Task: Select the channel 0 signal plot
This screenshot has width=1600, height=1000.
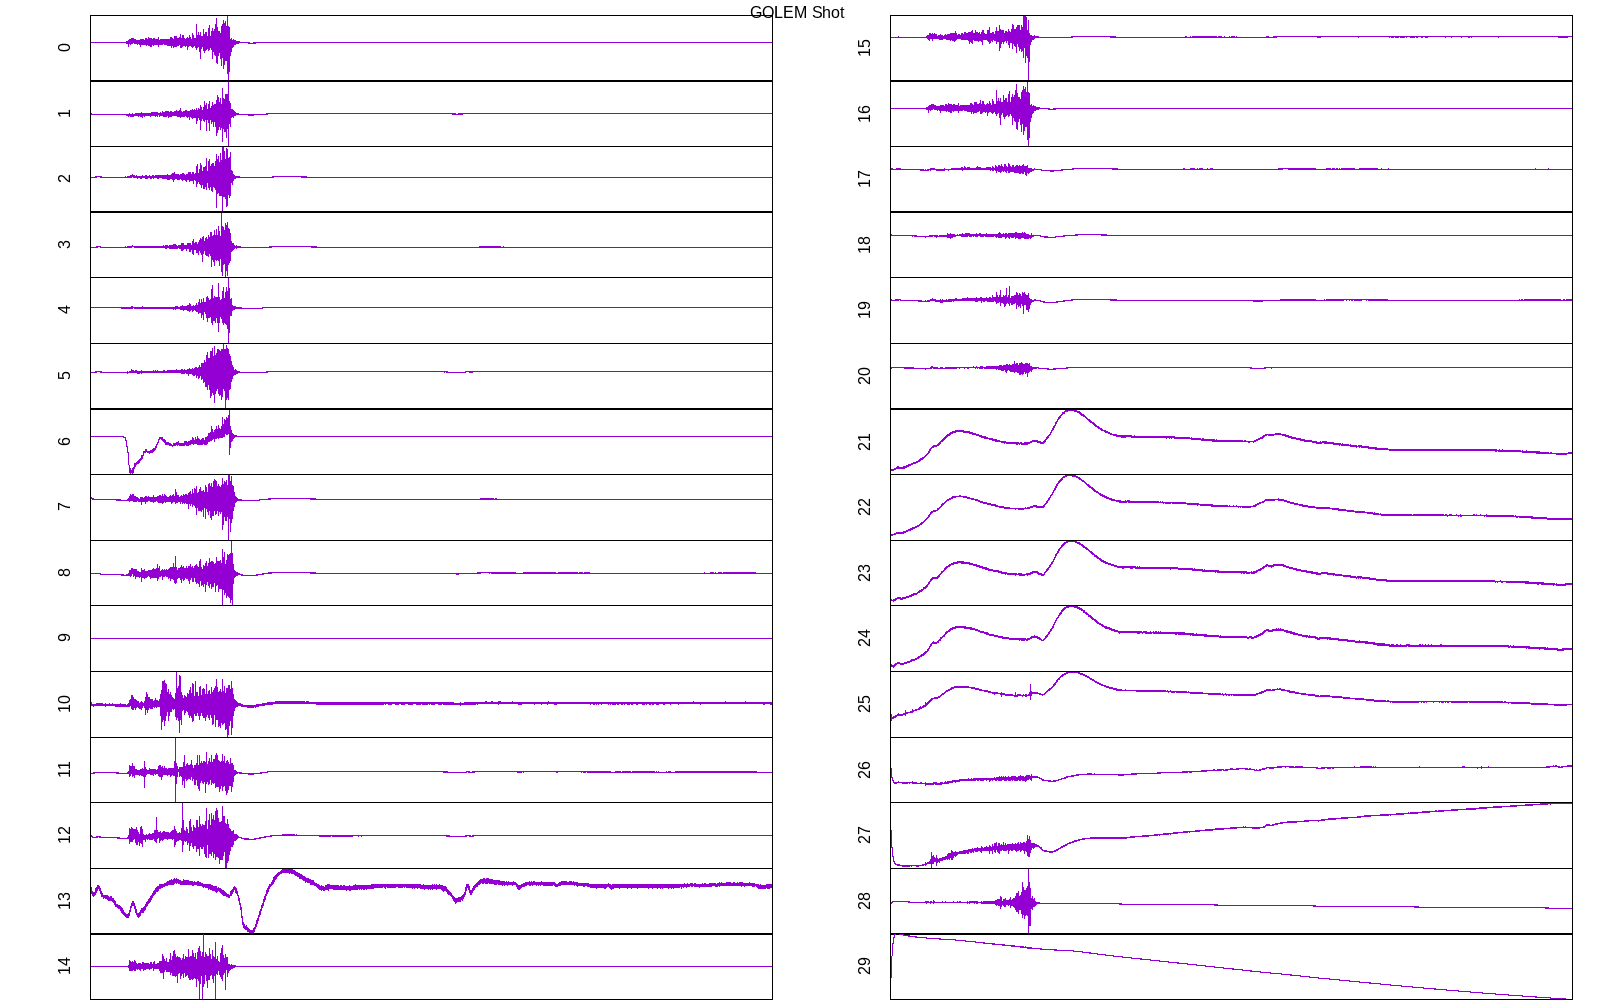Action: (x=431, y=48)
